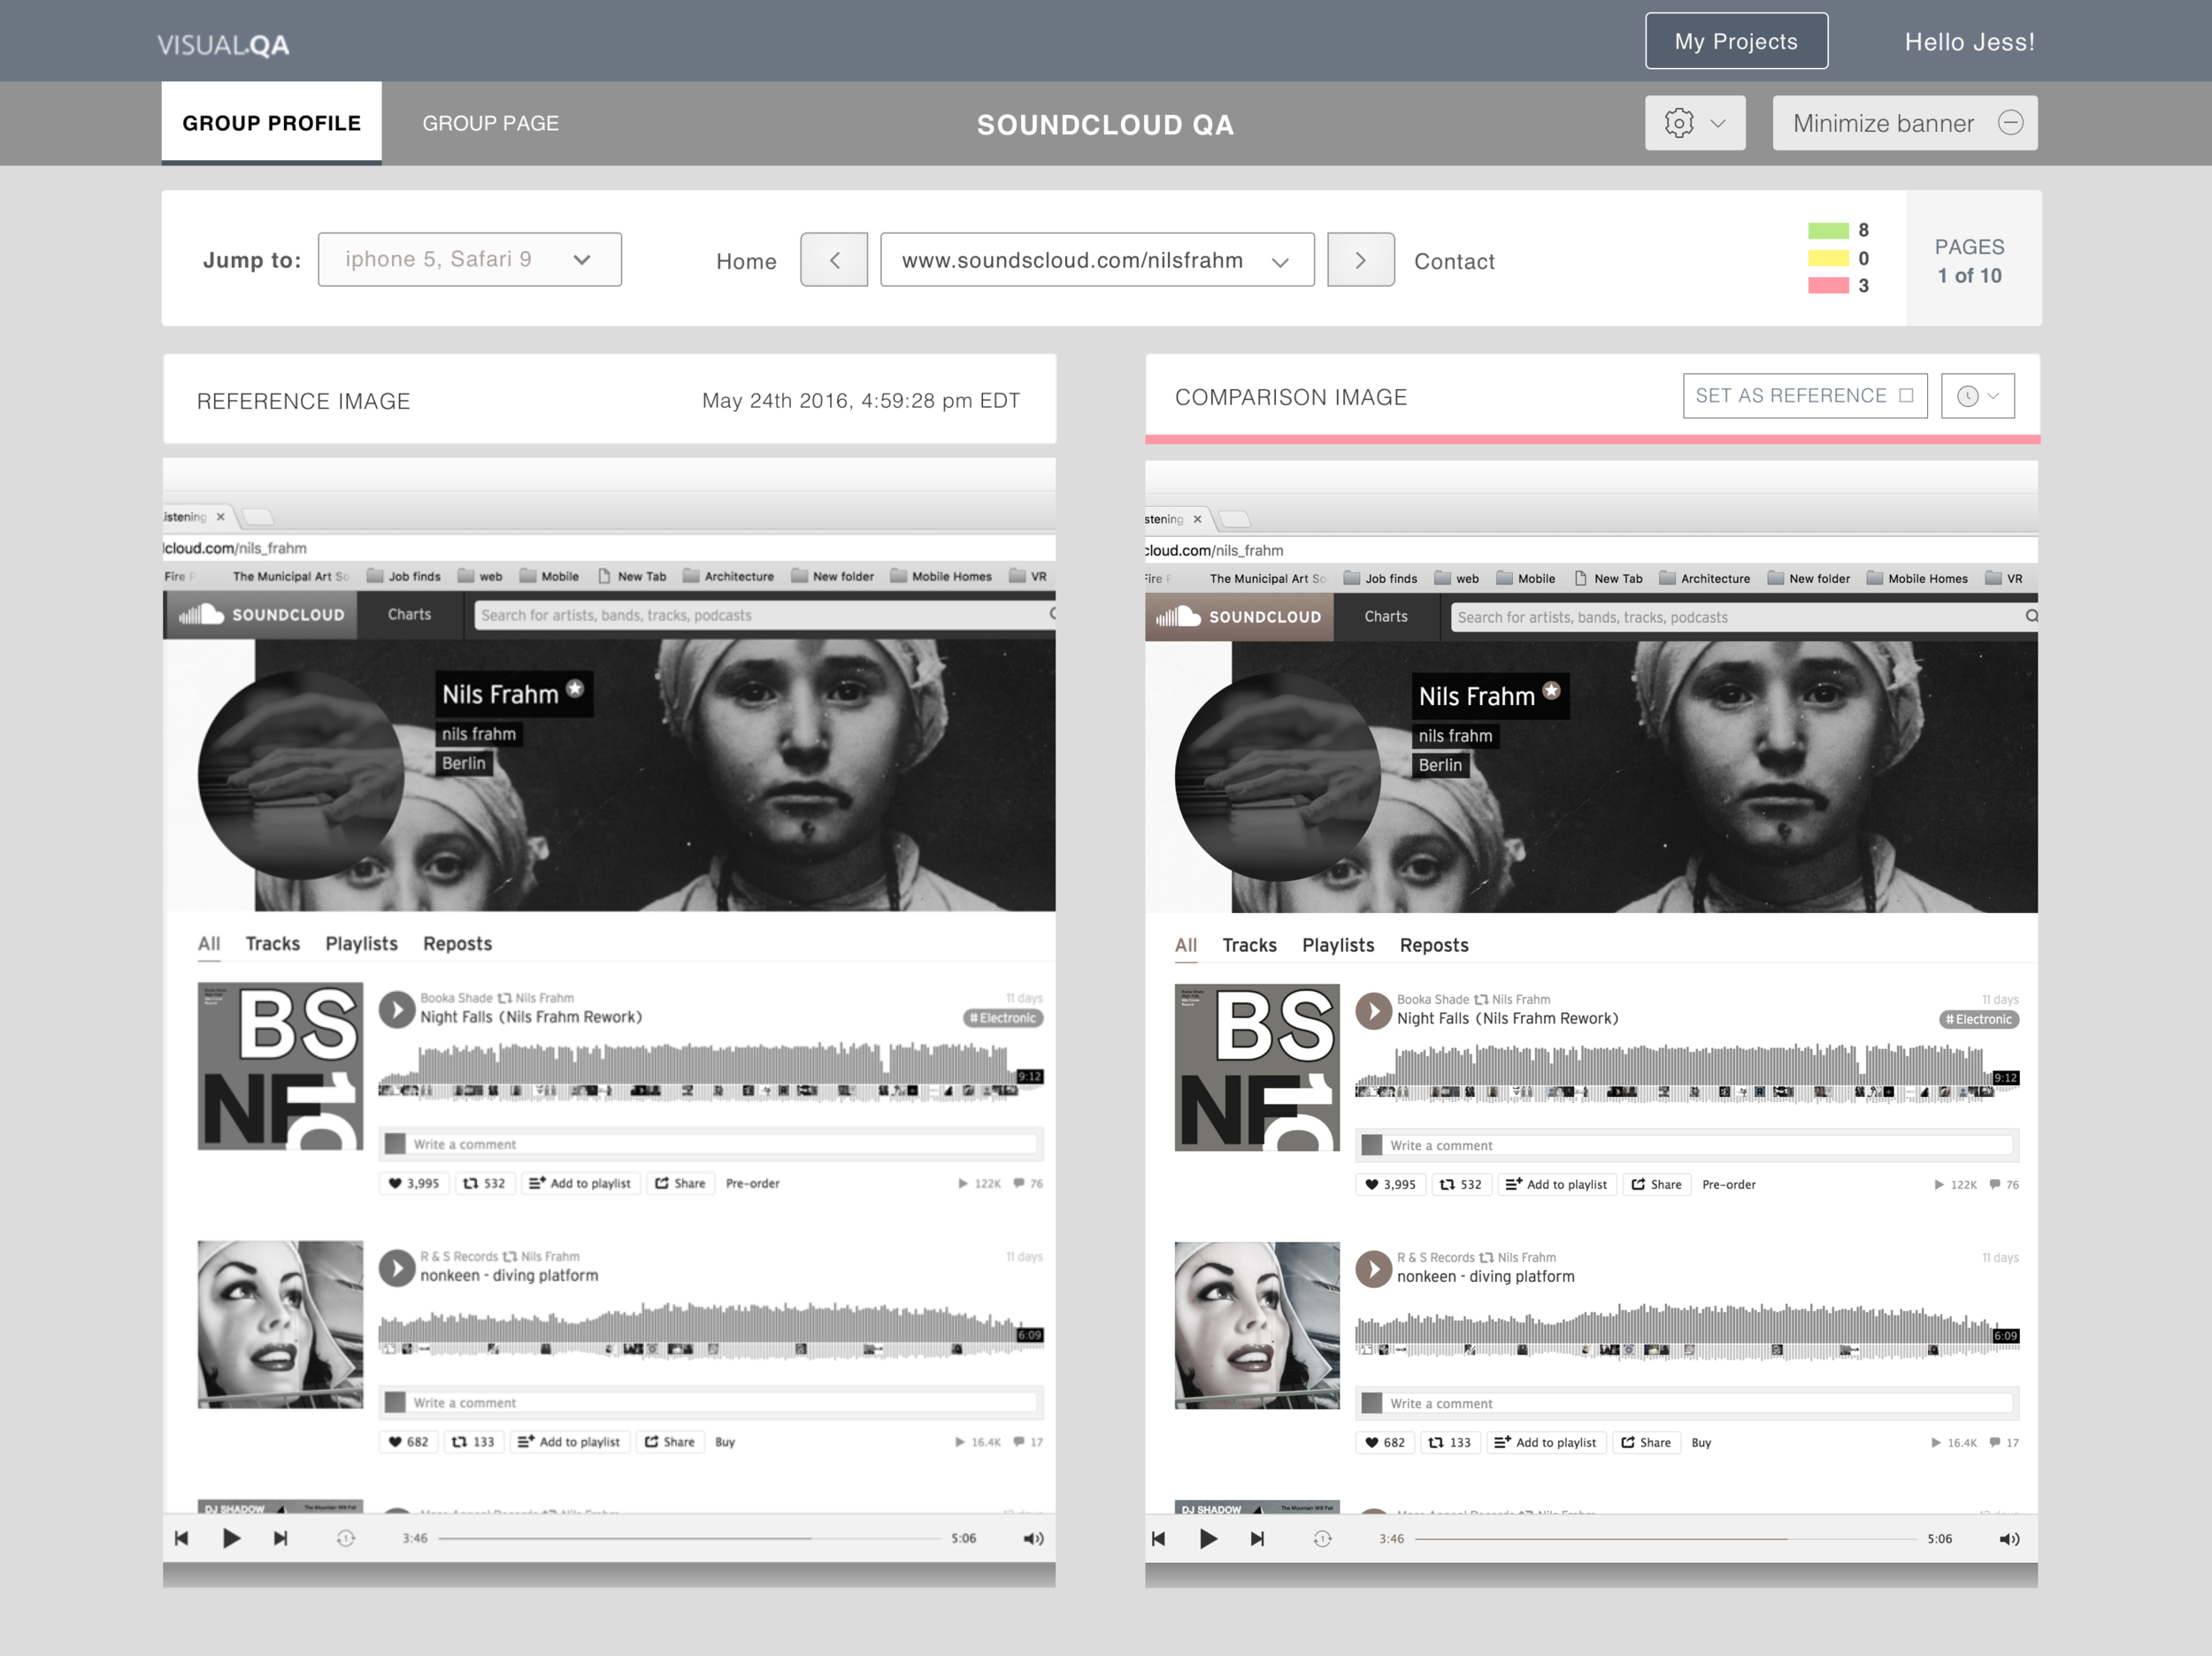This screenshot has height=1656, width=2212.
Task: Click play in reference image player bar
Action: click(x=231, y=1538)
